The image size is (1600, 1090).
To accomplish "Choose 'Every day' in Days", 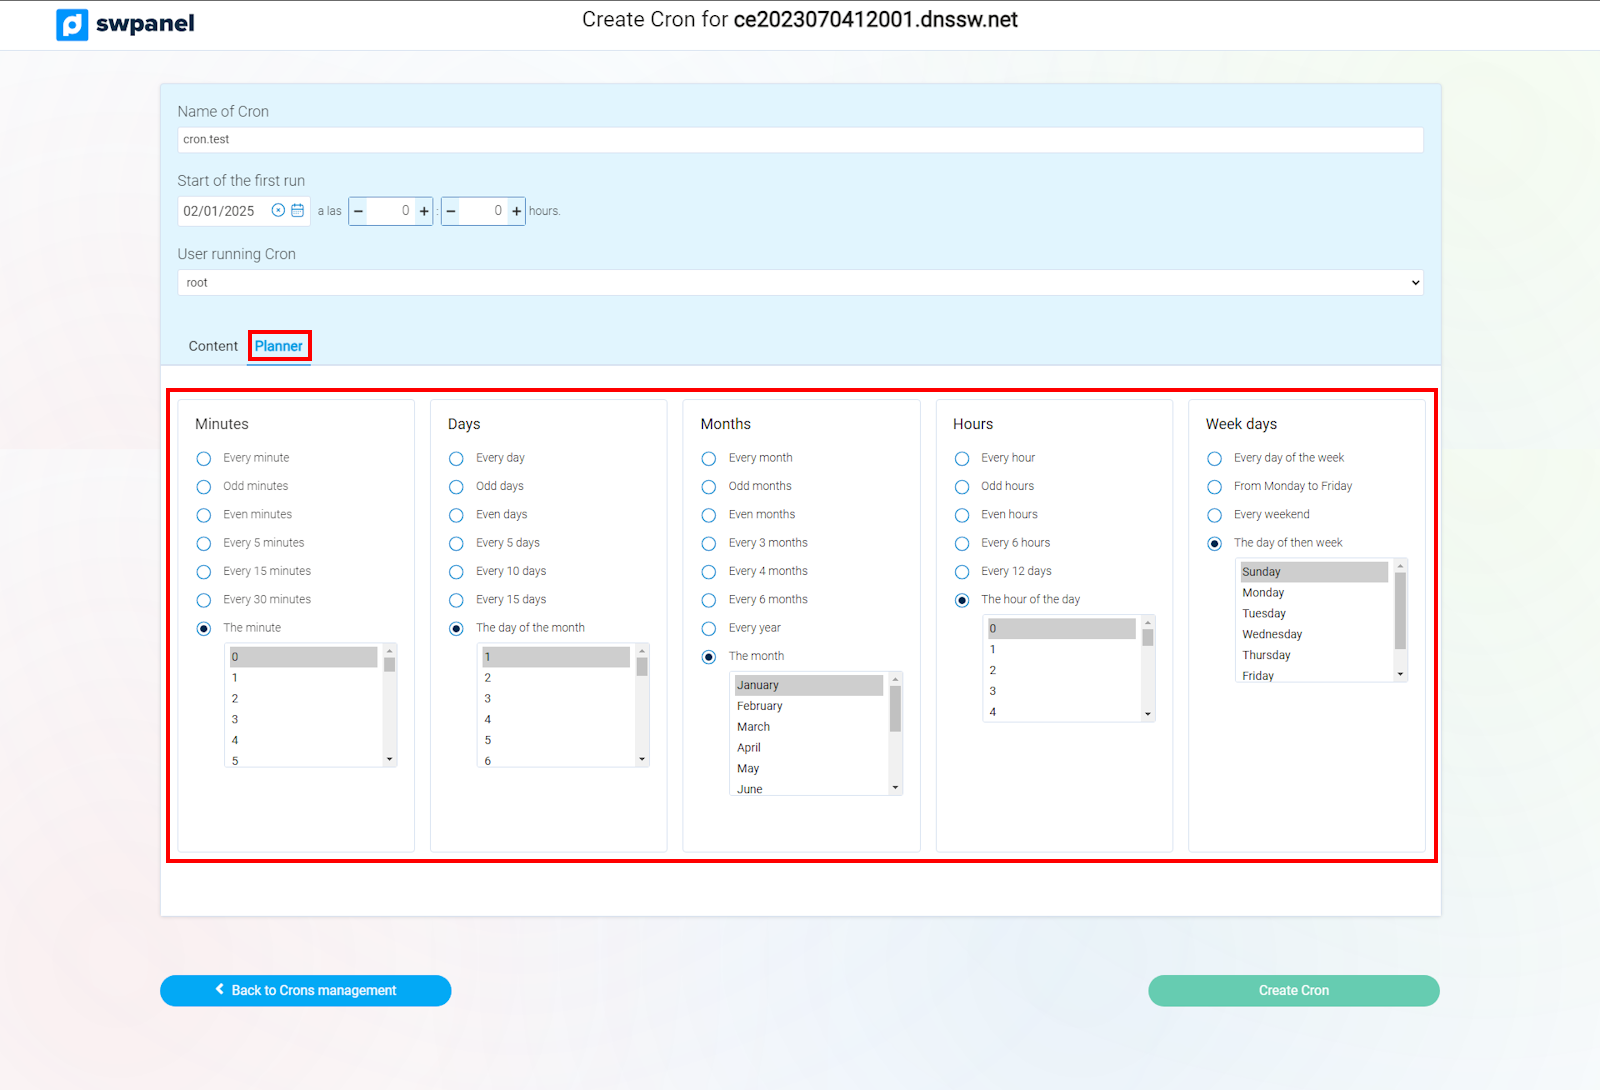I will tap(456, 459).
